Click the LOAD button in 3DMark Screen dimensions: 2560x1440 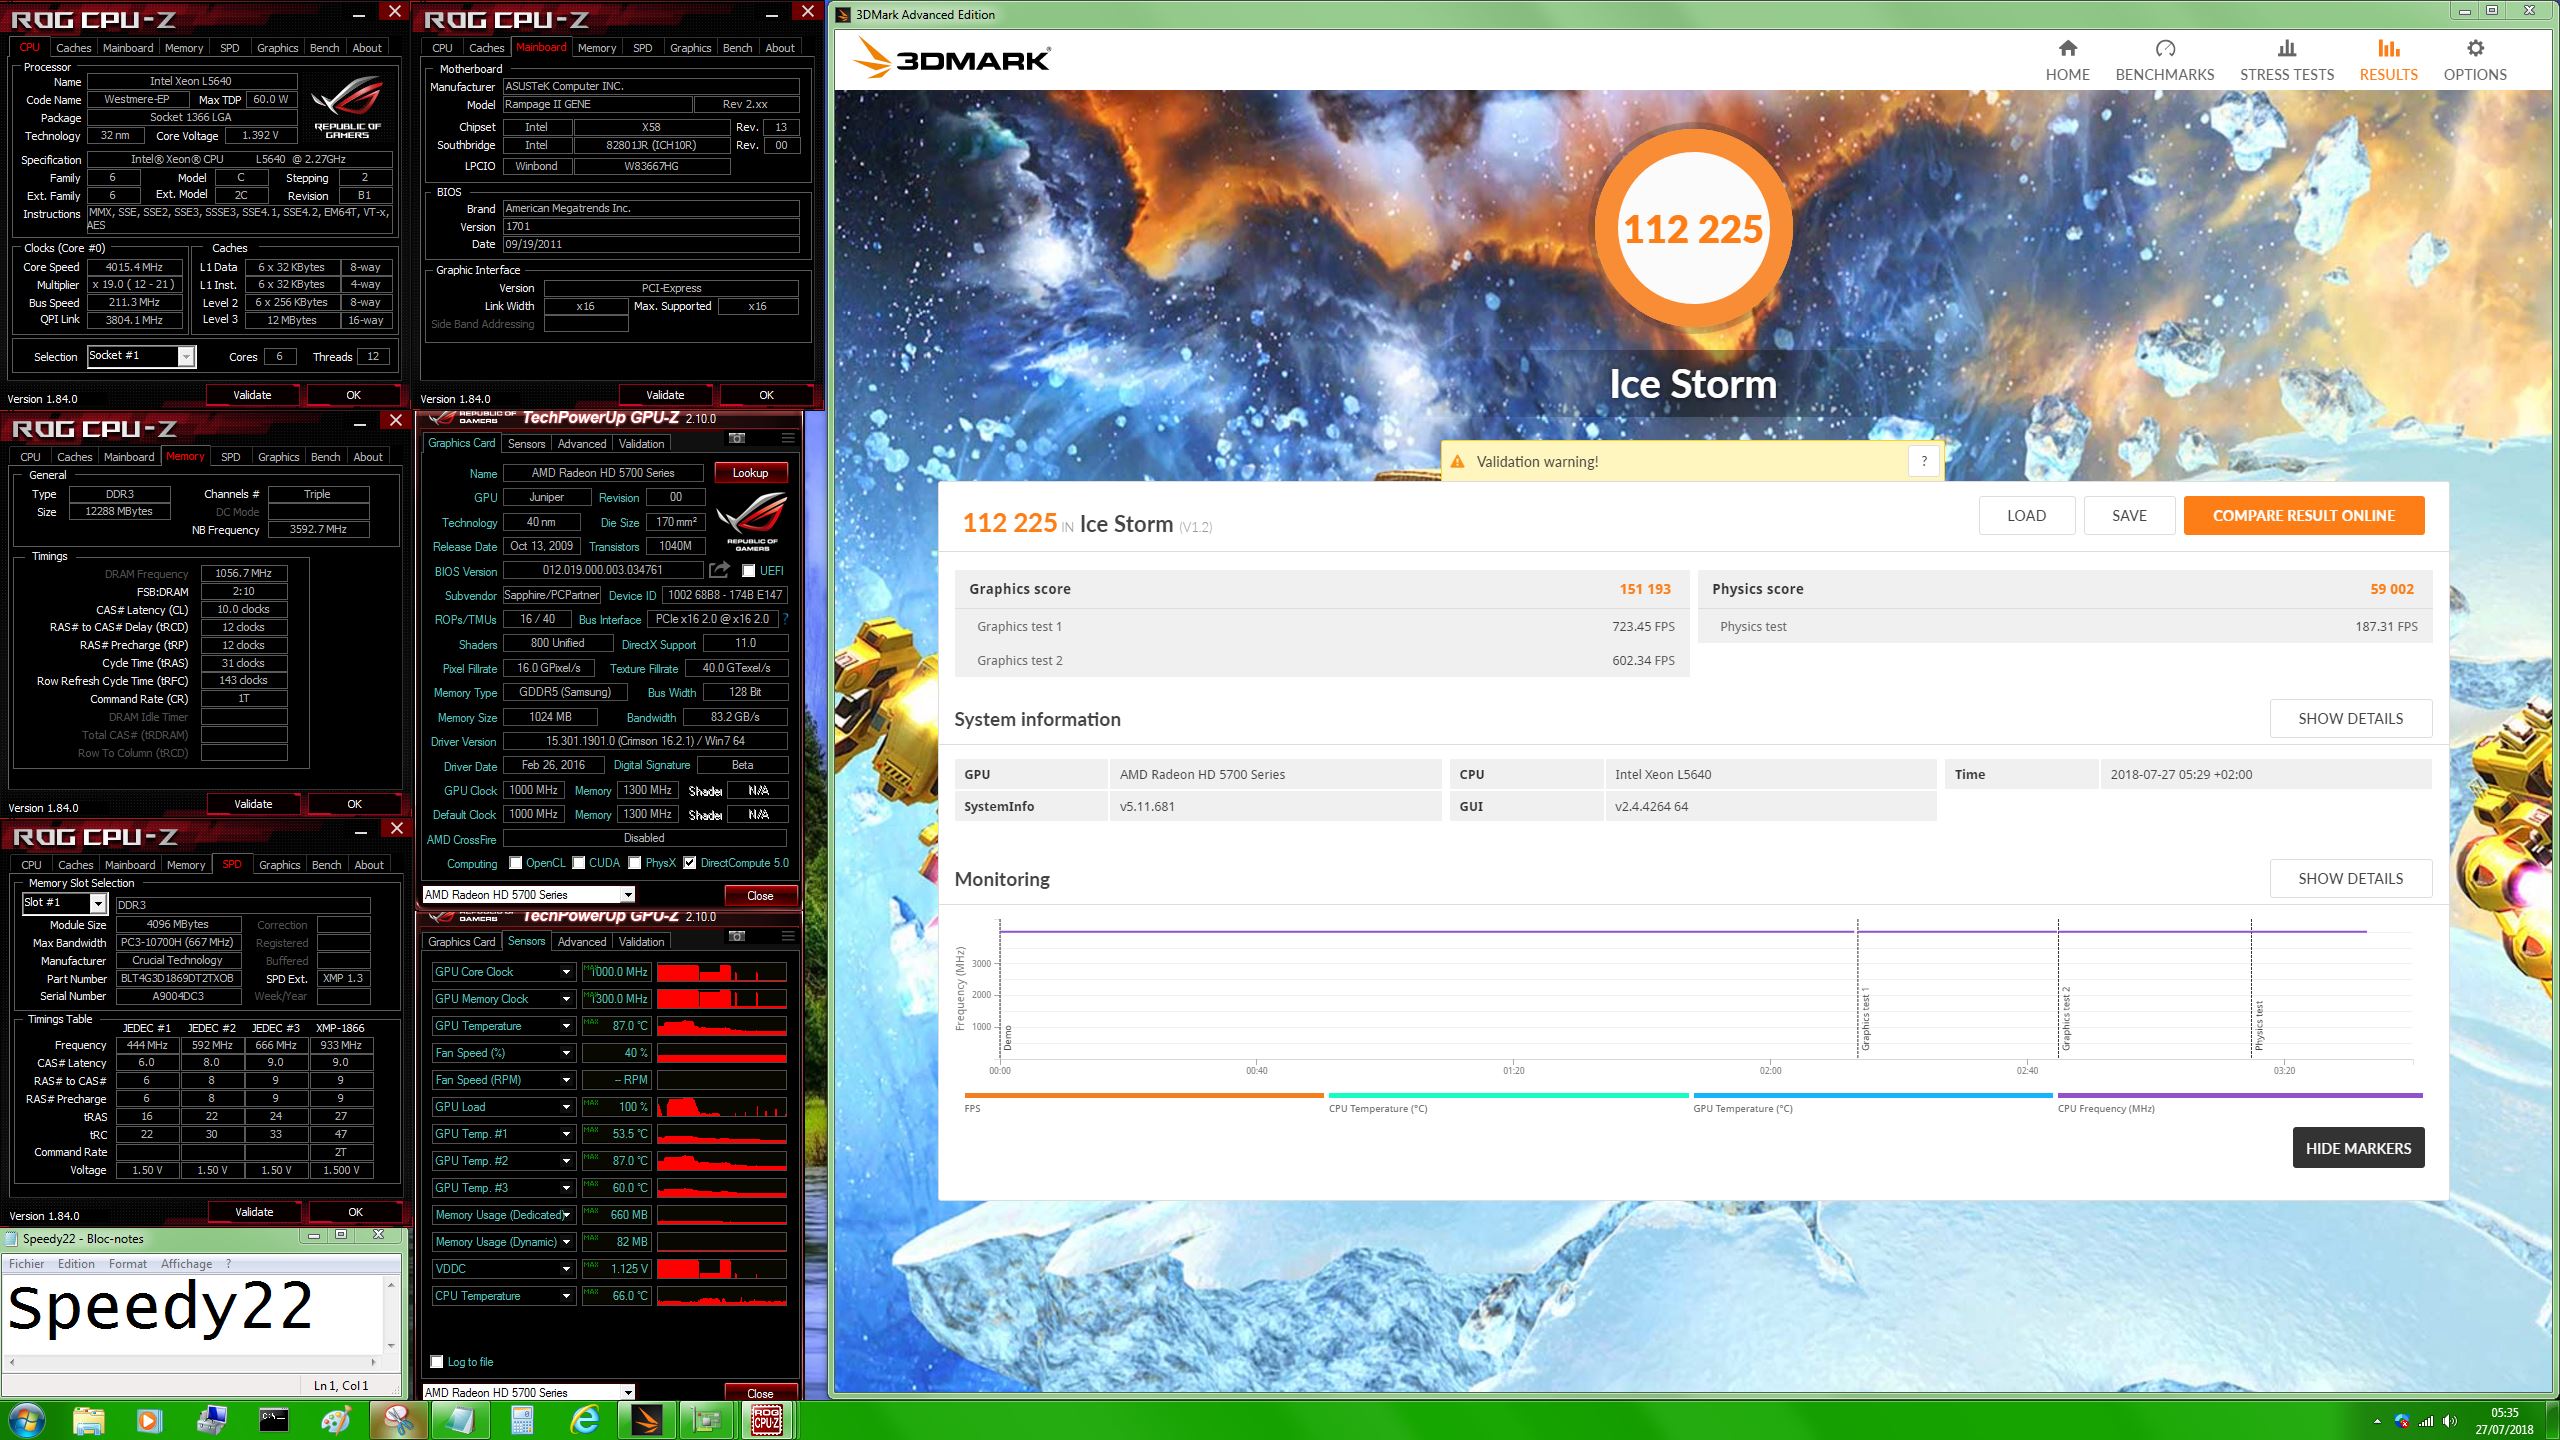(x=2026, y=516)
